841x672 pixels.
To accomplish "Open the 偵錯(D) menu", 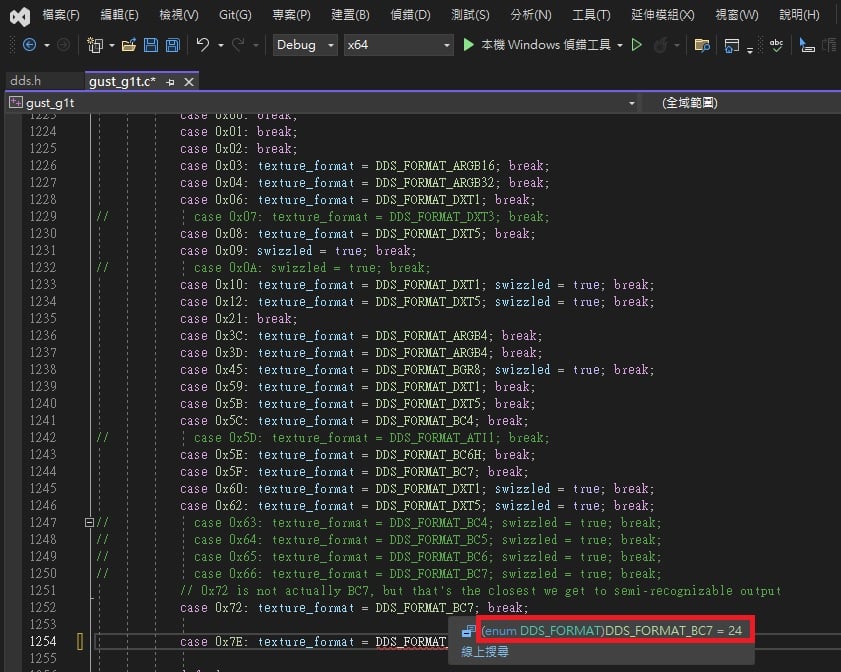I will (x=410, y=15).
